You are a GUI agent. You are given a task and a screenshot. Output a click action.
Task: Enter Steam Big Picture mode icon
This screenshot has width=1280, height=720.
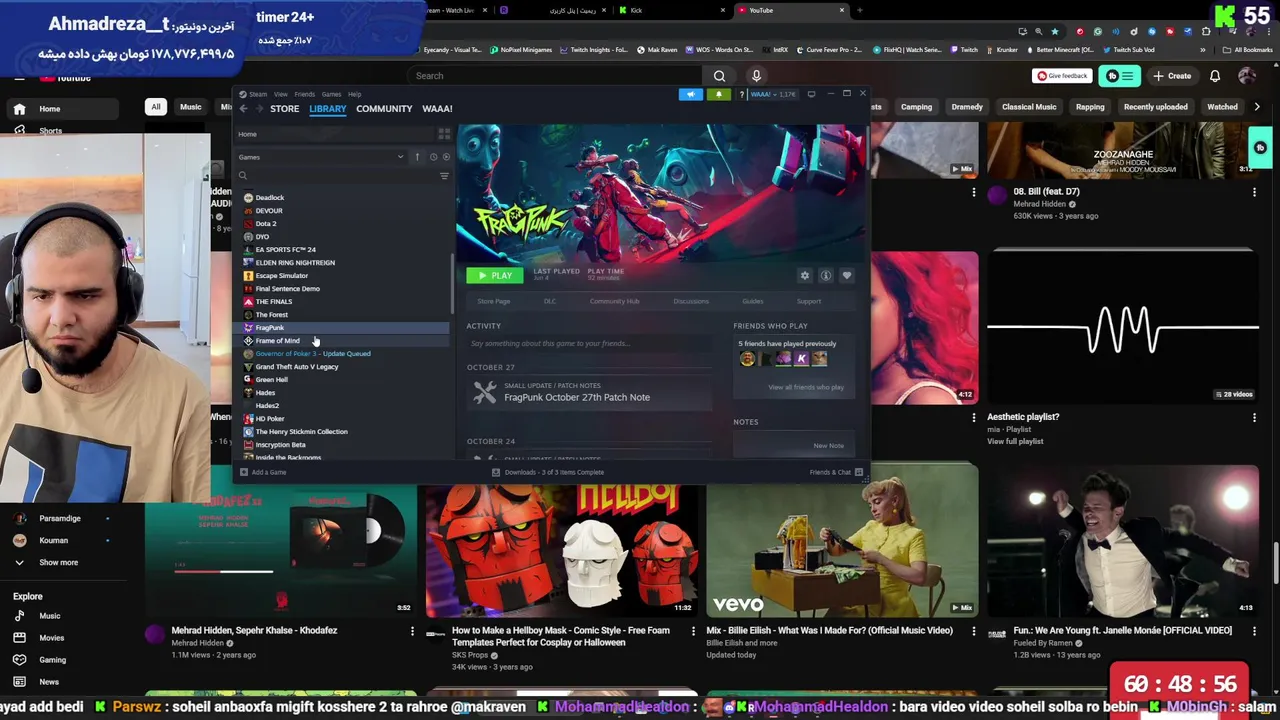pos(811,94)
